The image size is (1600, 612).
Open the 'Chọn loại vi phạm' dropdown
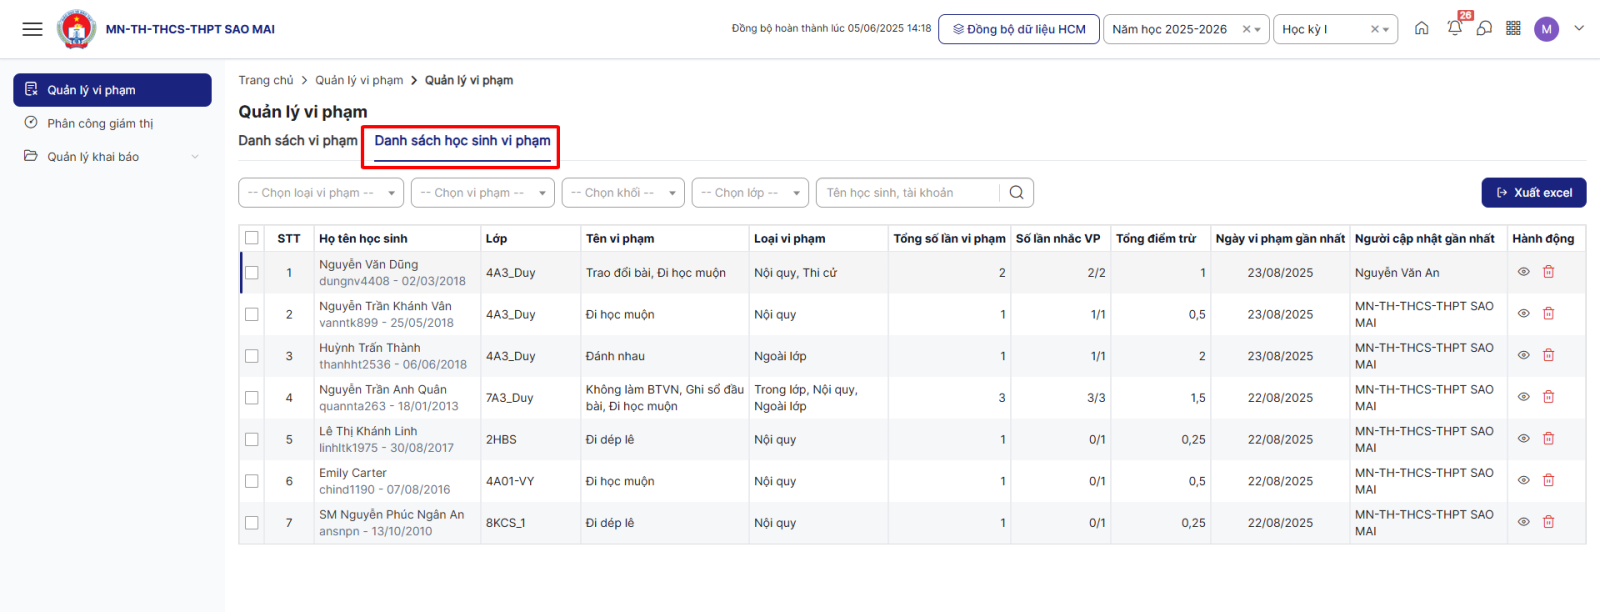pos(320,193)
